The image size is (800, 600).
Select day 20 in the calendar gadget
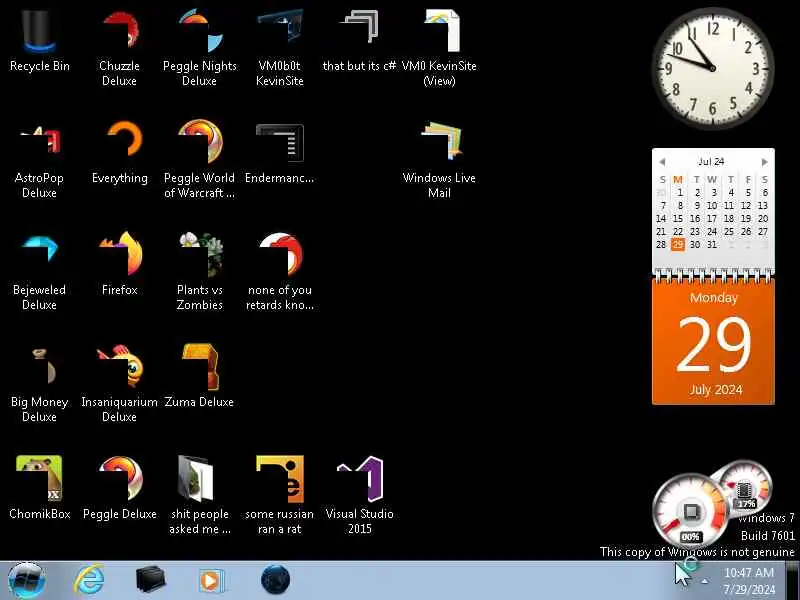coord(763,218)
